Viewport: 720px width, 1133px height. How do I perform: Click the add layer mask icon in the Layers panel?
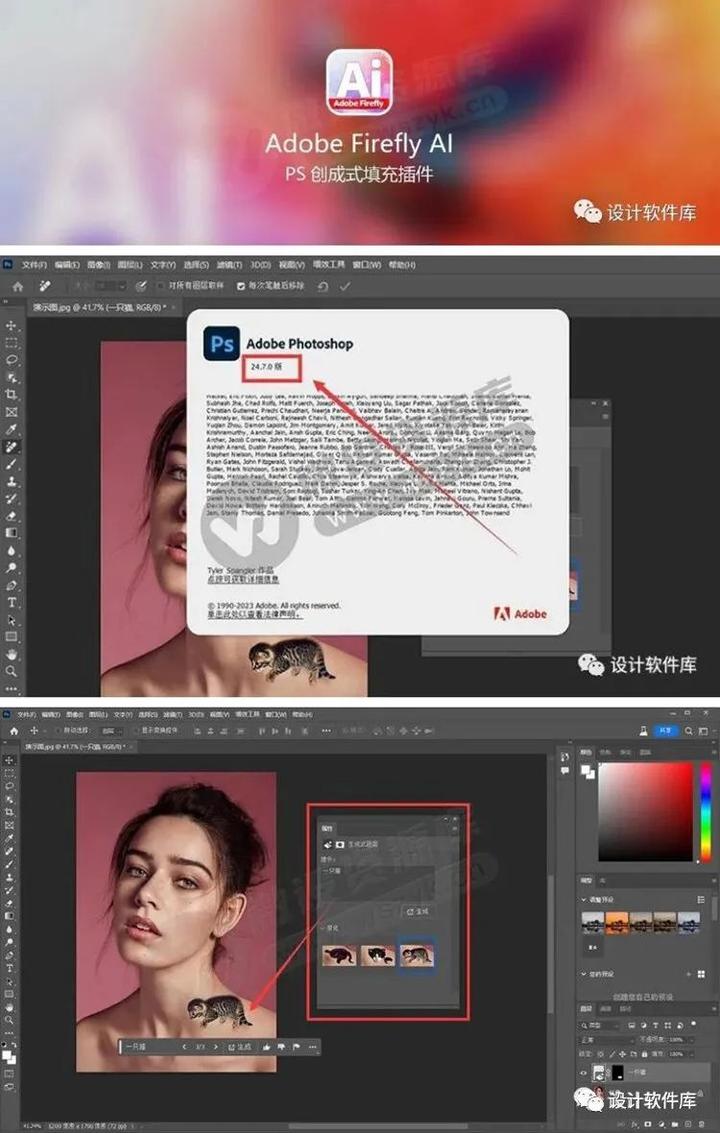648,1124
